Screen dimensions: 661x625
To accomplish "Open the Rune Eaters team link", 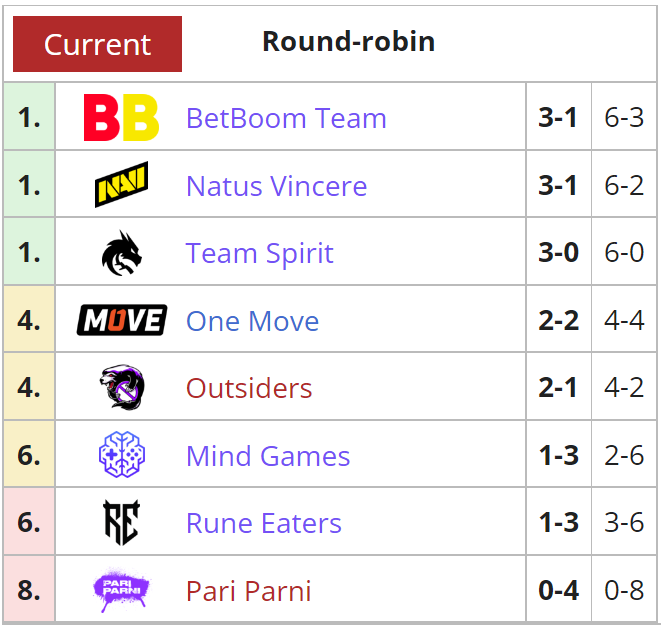I will tap(264, 523).
